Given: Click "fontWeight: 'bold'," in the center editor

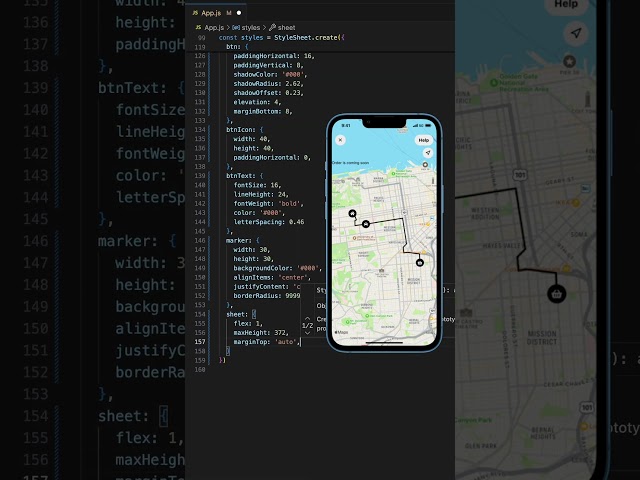Looking at the screenshot, I should [x=268, y=204].
